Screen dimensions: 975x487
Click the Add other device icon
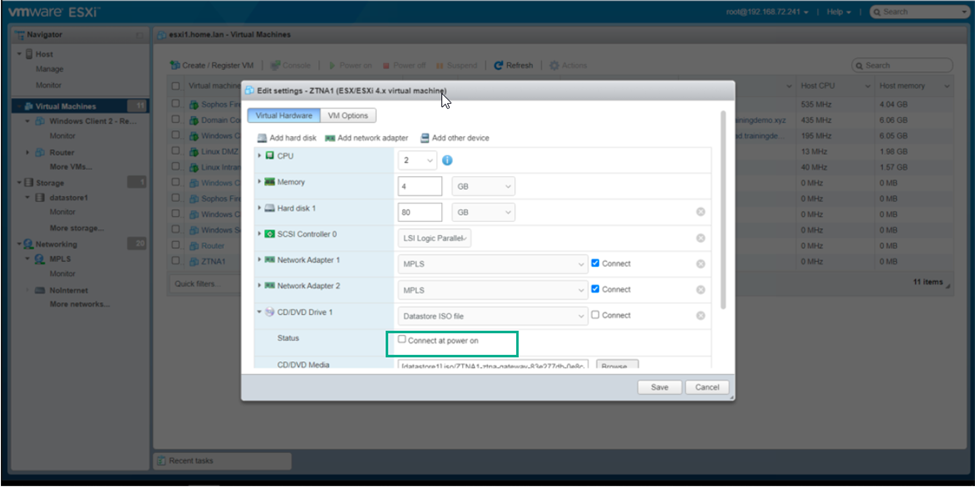(425, 138)
